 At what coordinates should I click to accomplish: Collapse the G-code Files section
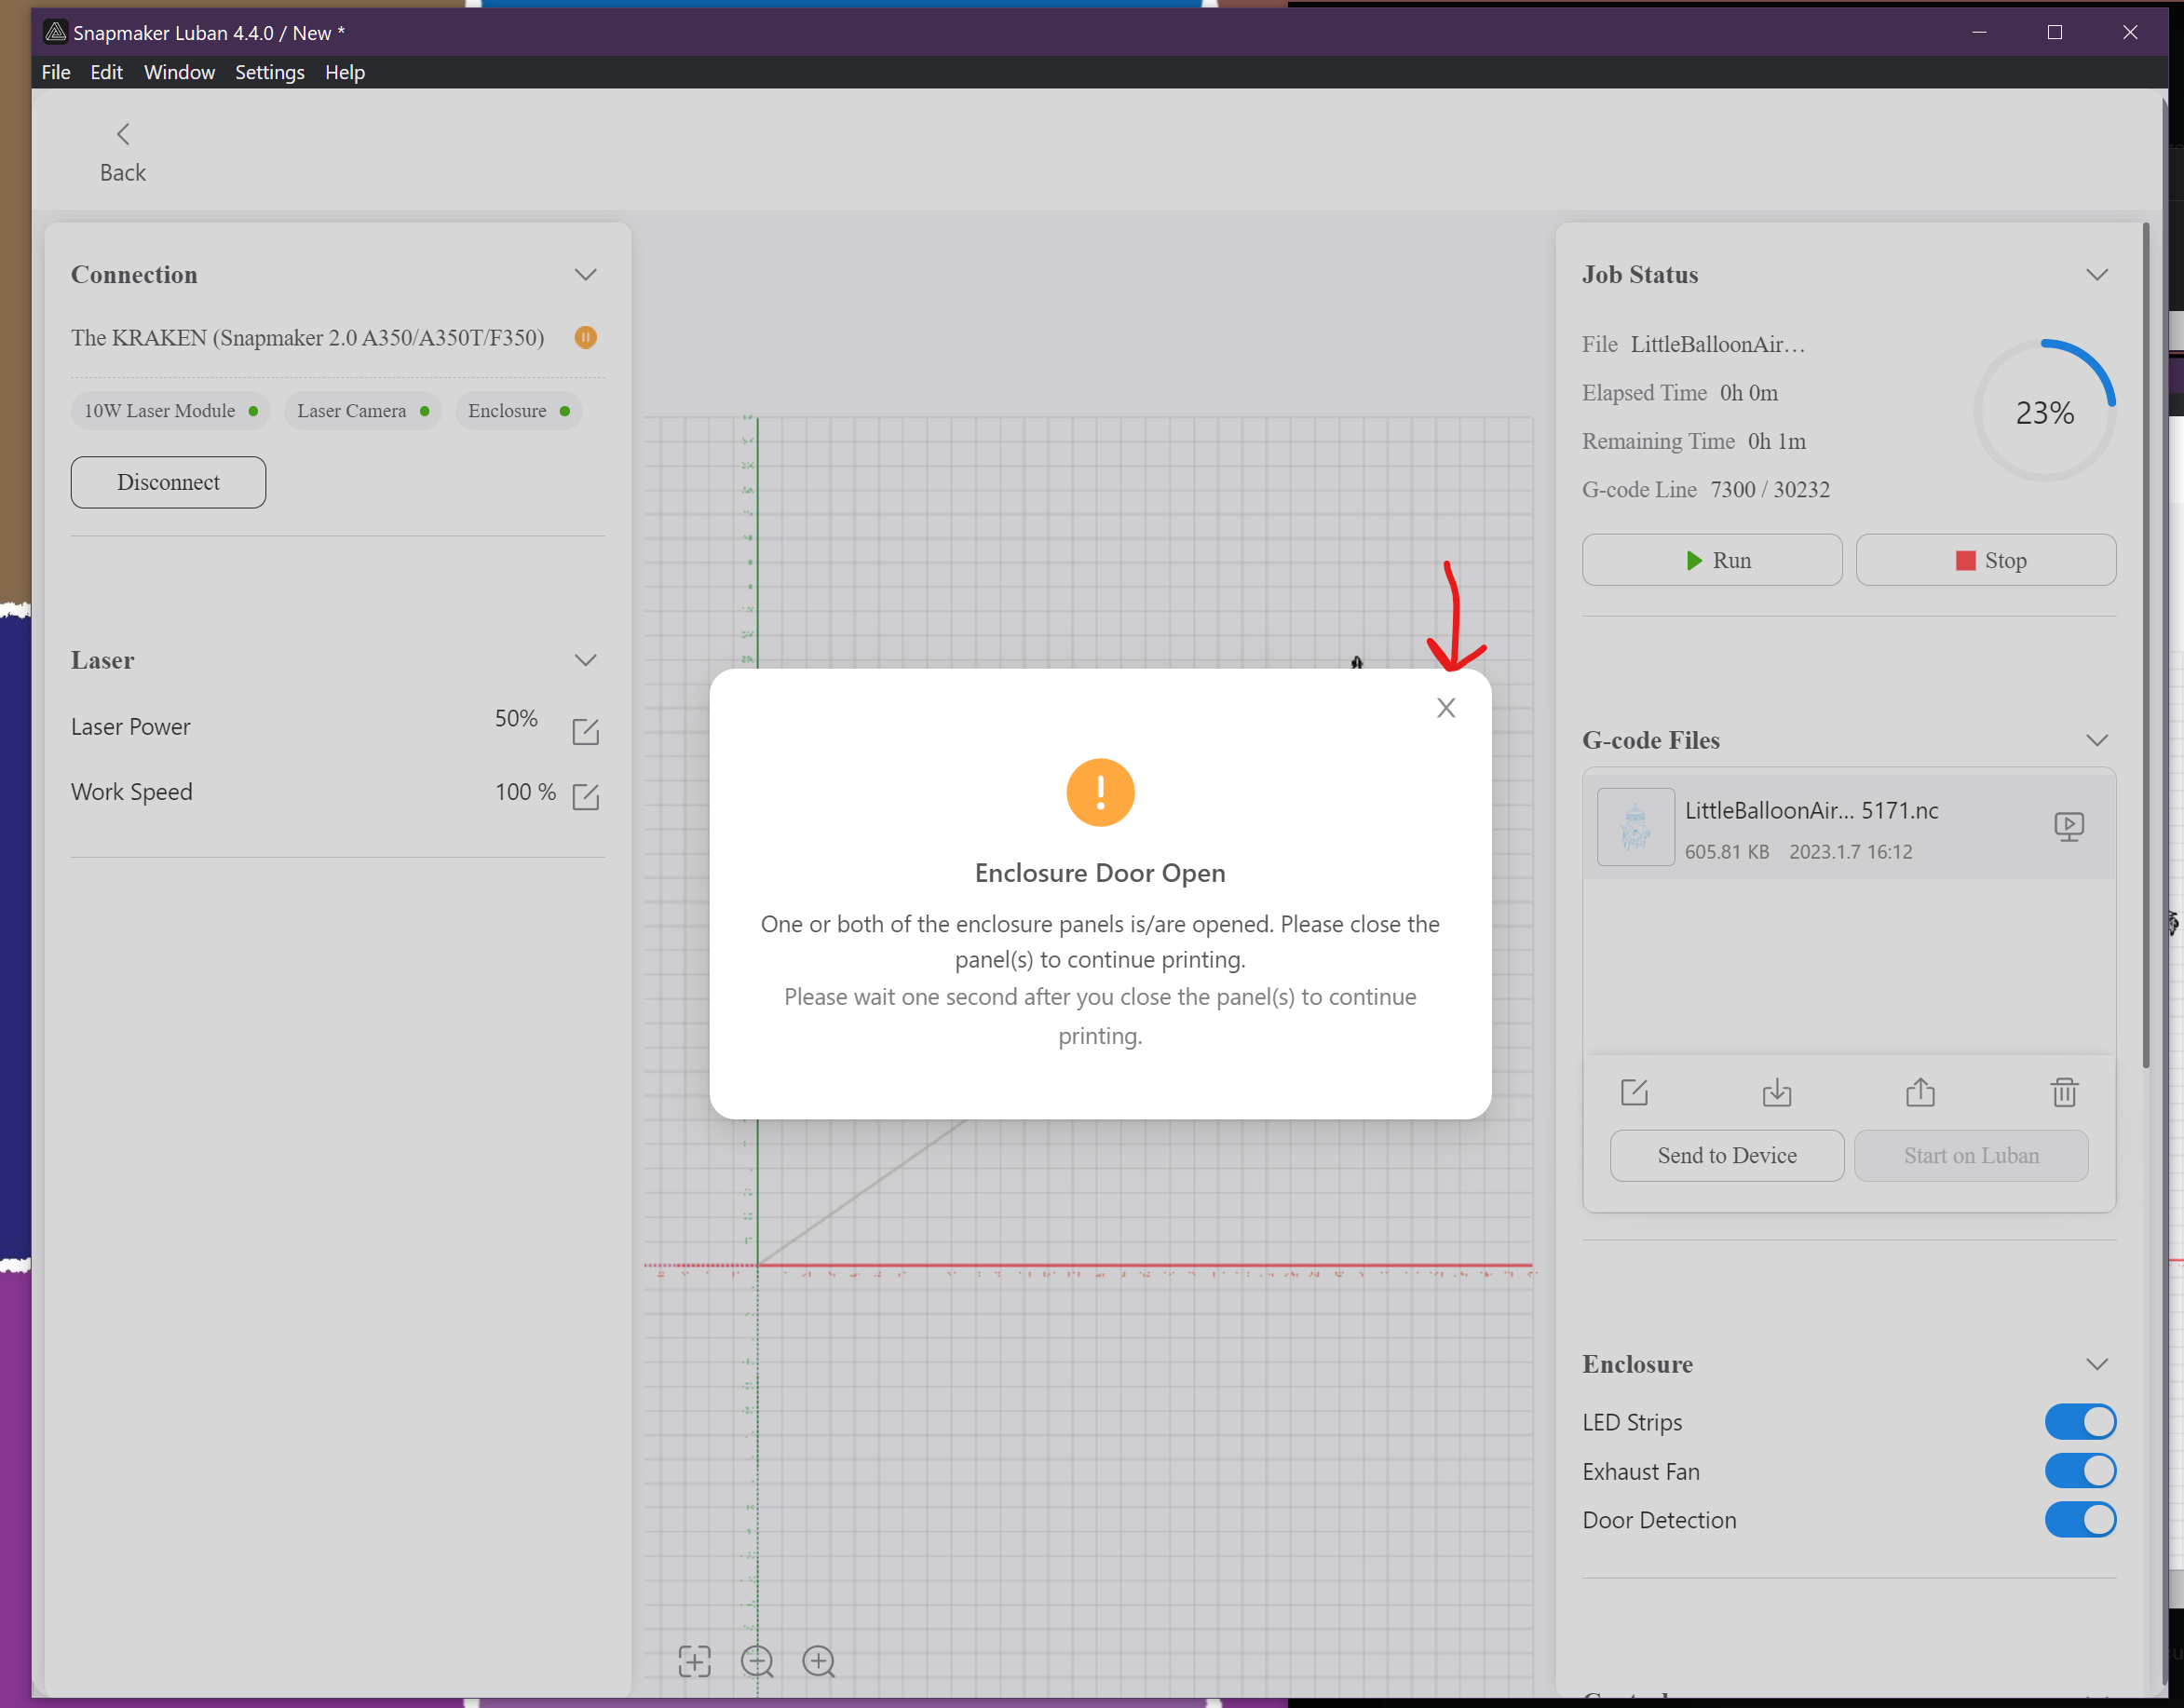2097,740
